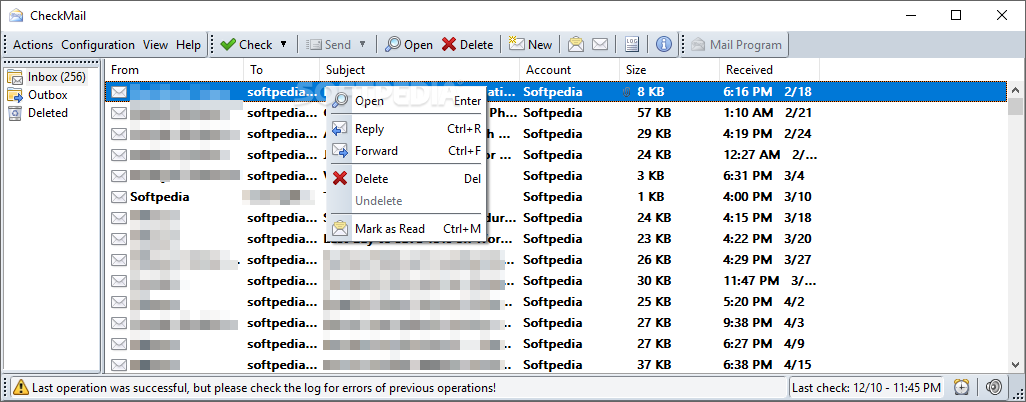The image size is (1026, 402).
Task: Click the 'Last check: 12/10 - 11:45 PM' status text
Action: point(866,388)
